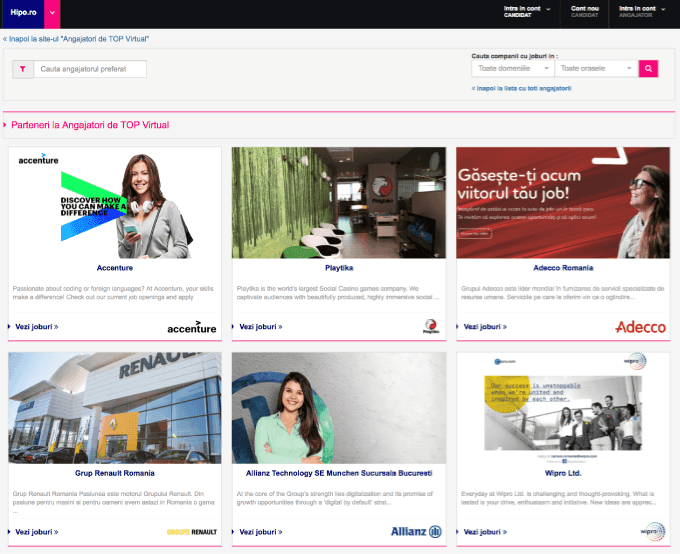Click the Wipro Ltd. description text
The image size is (680, 554).
coord(559,498)
